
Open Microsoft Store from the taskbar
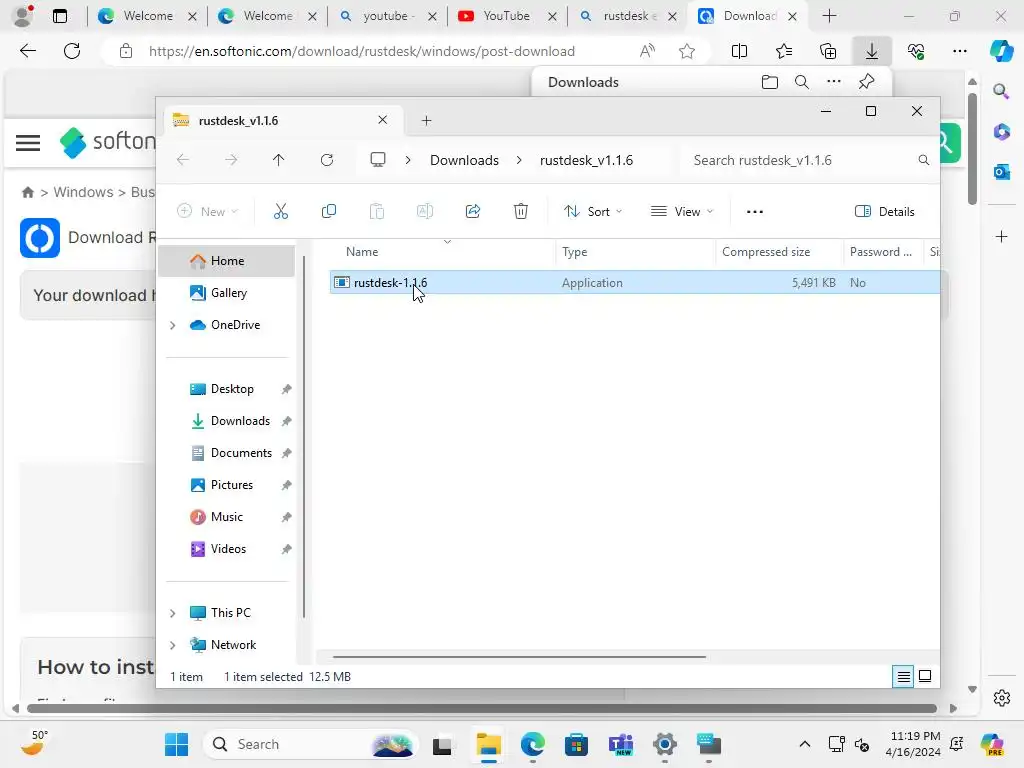click(x=576, y=744)
